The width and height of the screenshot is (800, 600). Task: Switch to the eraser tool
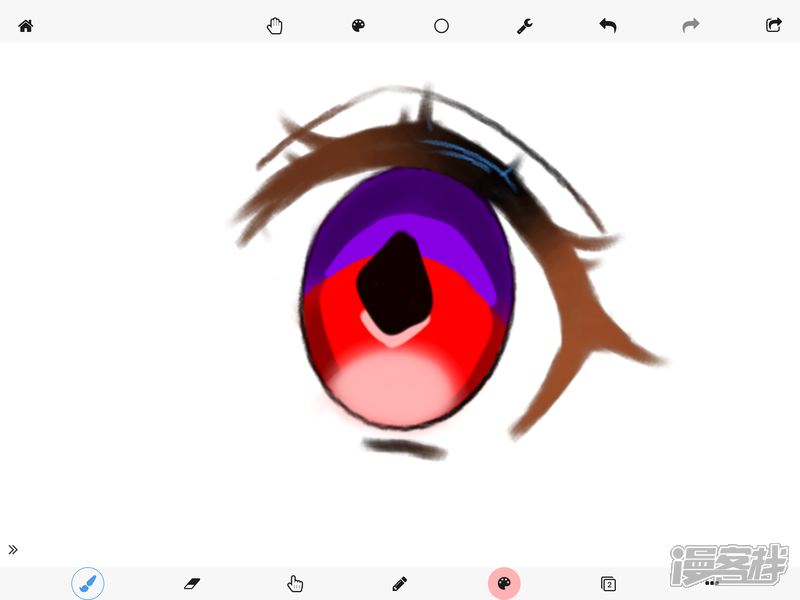point(192,583)
